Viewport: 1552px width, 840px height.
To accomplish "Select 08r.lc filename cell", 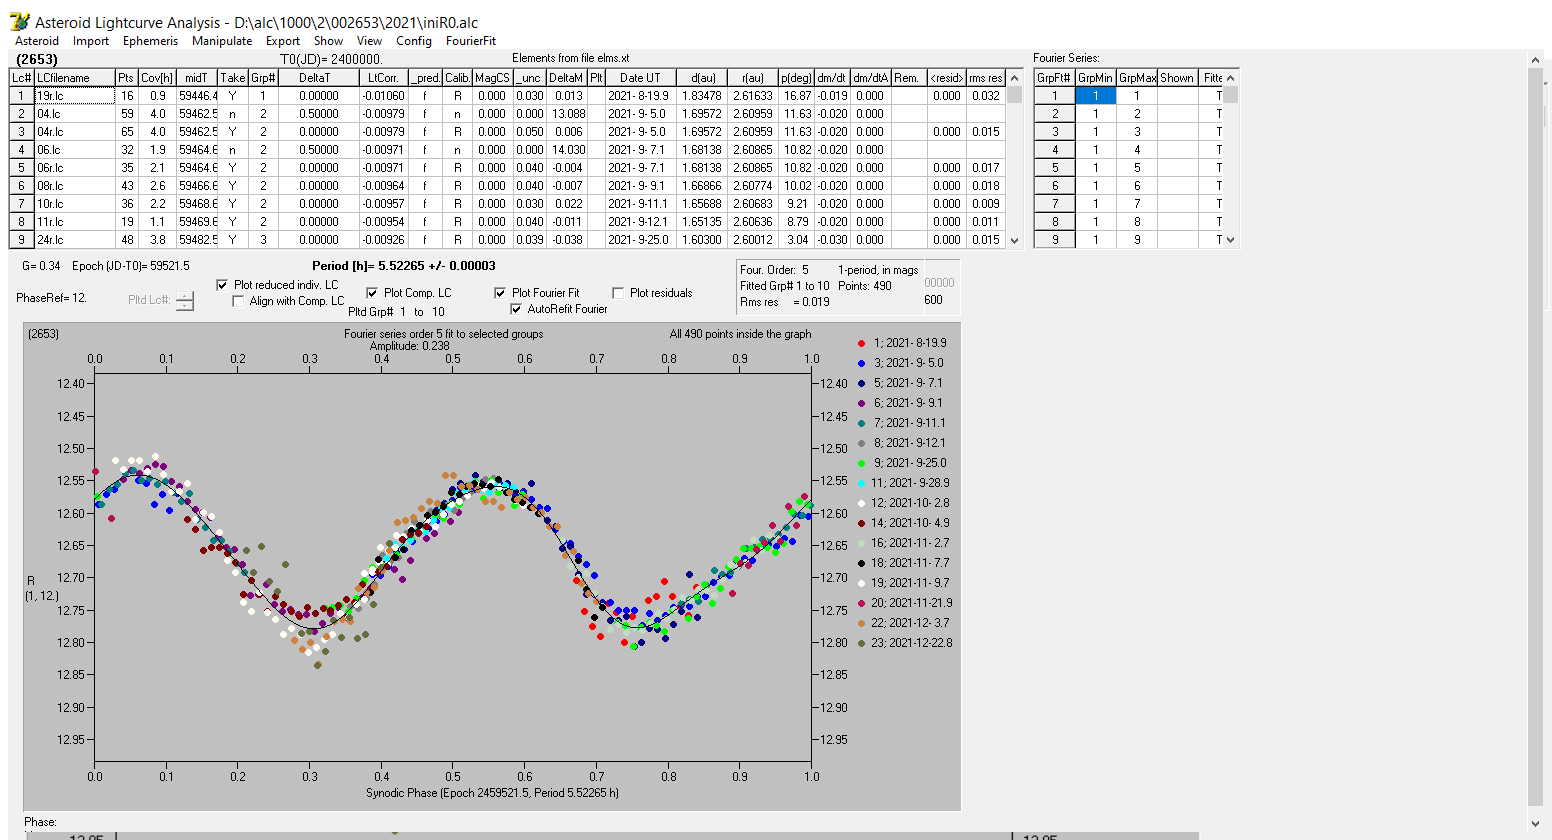I will [74, 186].
